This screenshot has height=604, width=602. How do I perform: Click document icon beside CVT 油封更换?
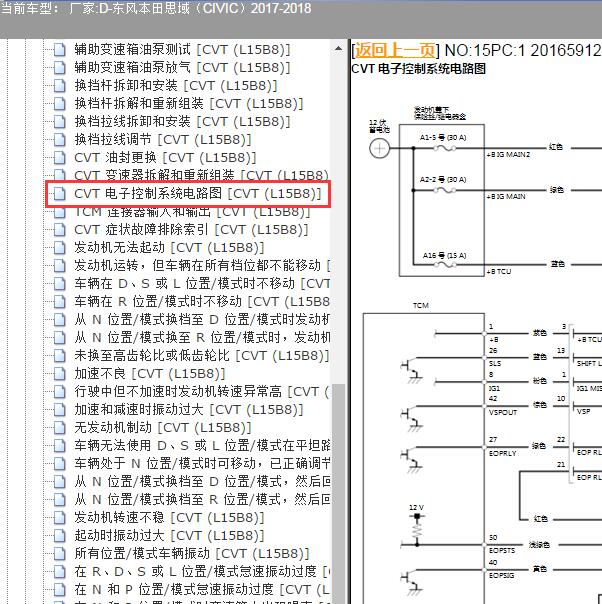[59, 158]
